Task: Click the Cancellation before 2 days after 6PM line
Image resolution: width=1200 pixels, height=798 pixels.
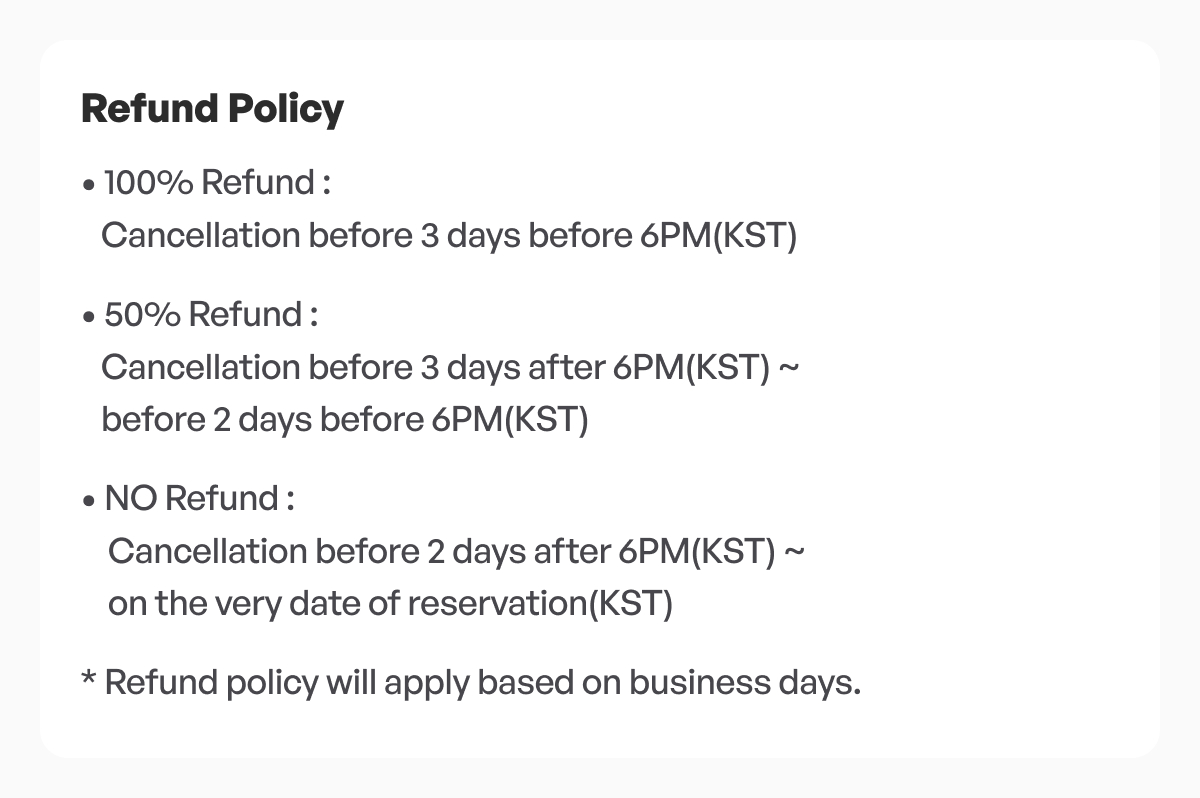Action: (x=456, y=552)
